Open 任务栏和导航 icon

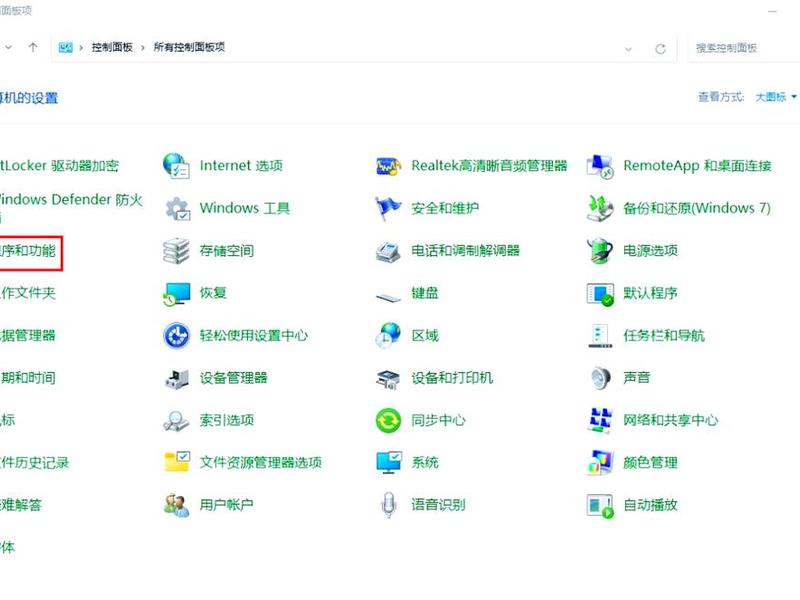pyautogui.click(x=600, y=336)
